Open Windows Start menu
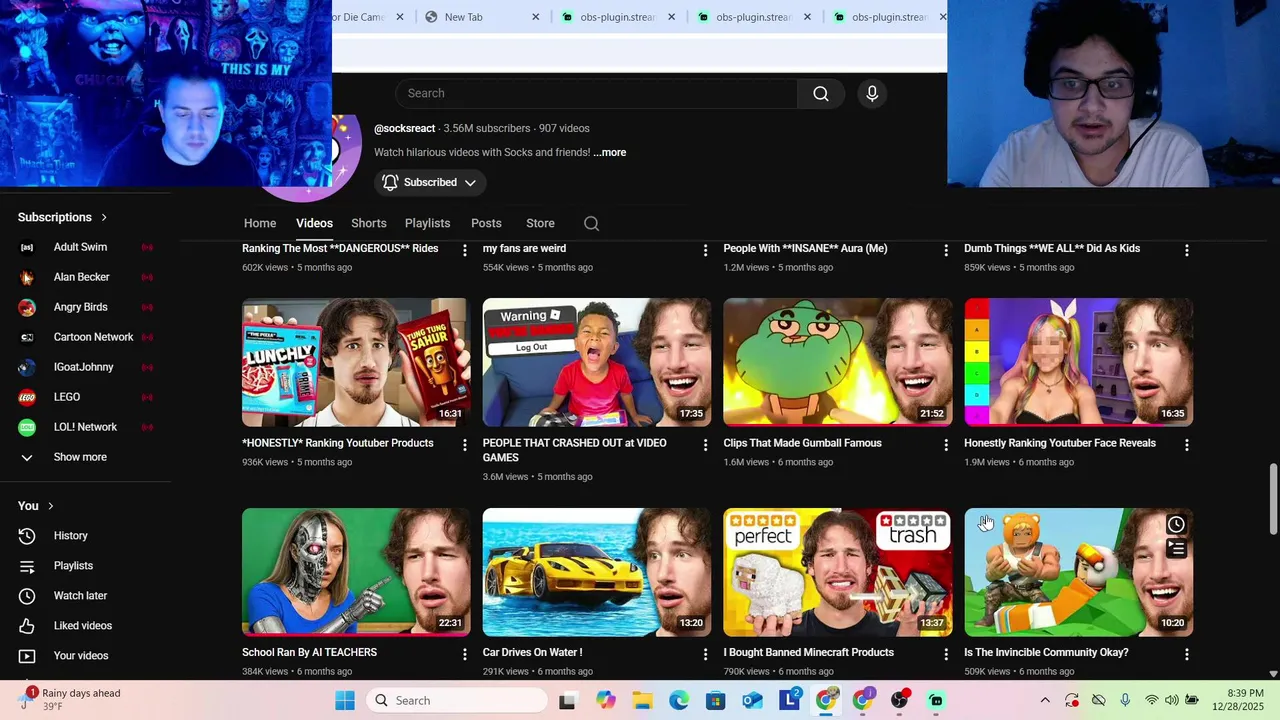Viewport: 1280px width, 720px height. point(344,701)
